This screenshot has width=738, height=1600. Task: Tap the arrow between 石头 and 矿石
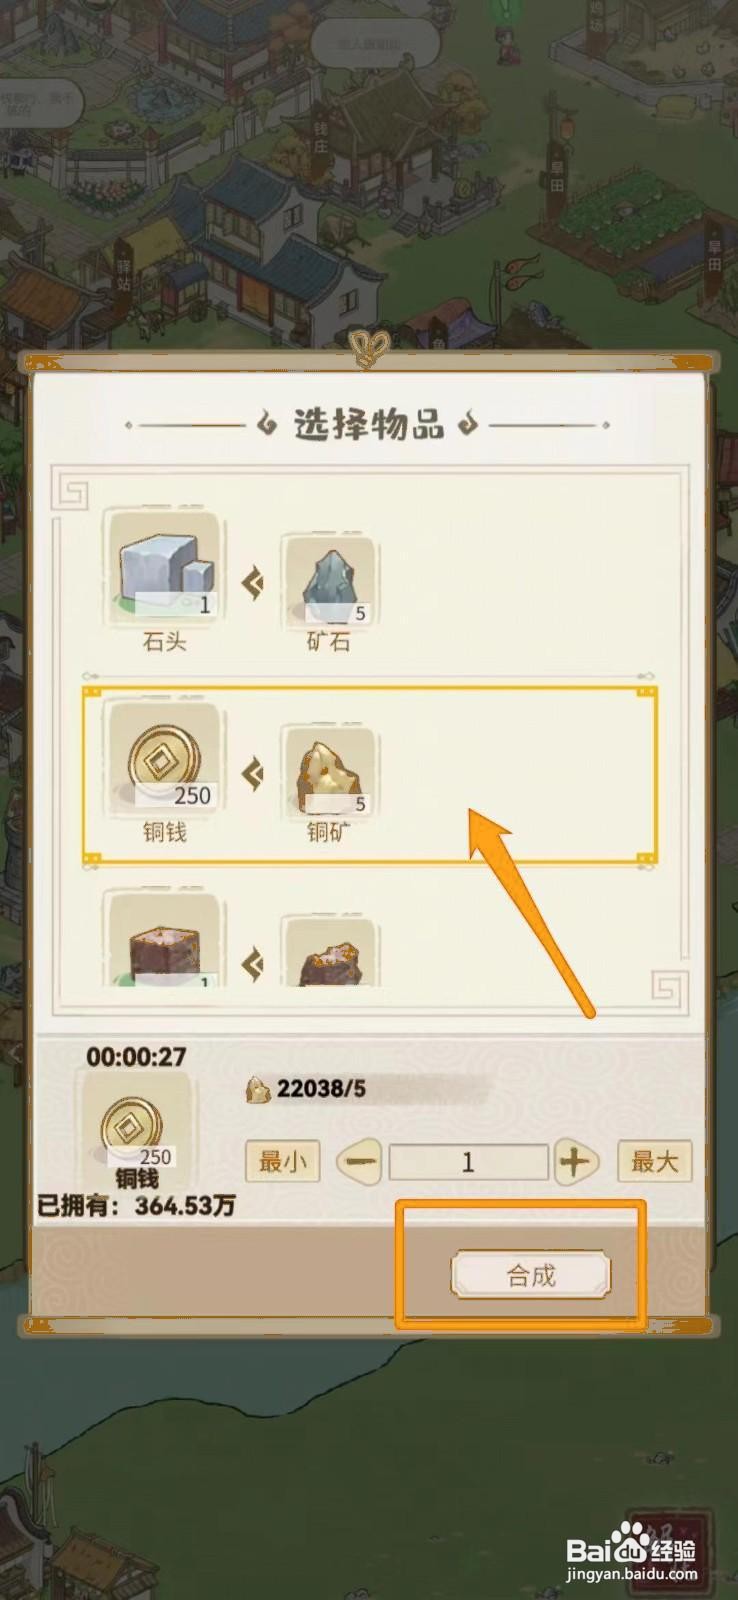pyautogui.click(x=253, y=582)
